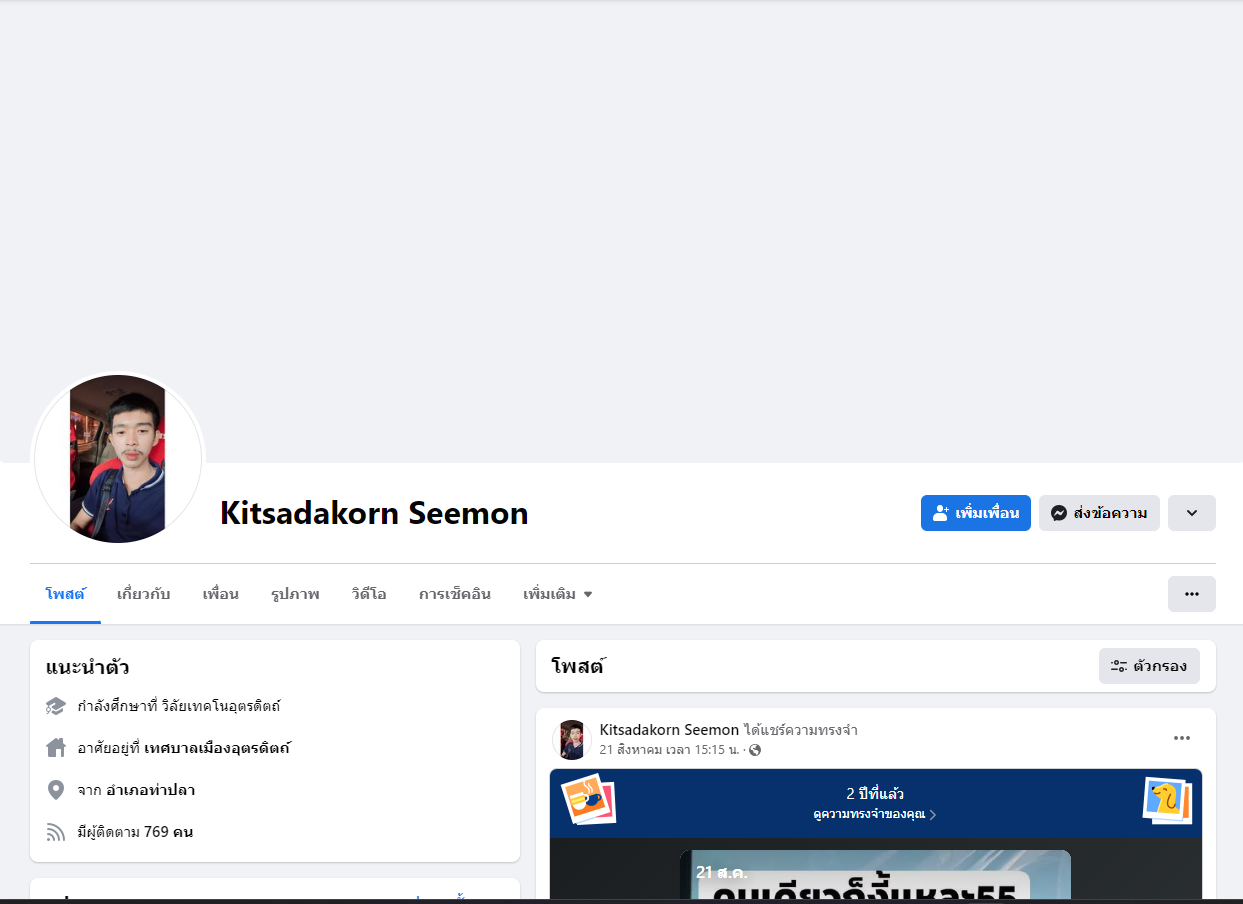
Task: Expand the dropdown arrow beside Send Message
Action: click(x=1192, y=513)
